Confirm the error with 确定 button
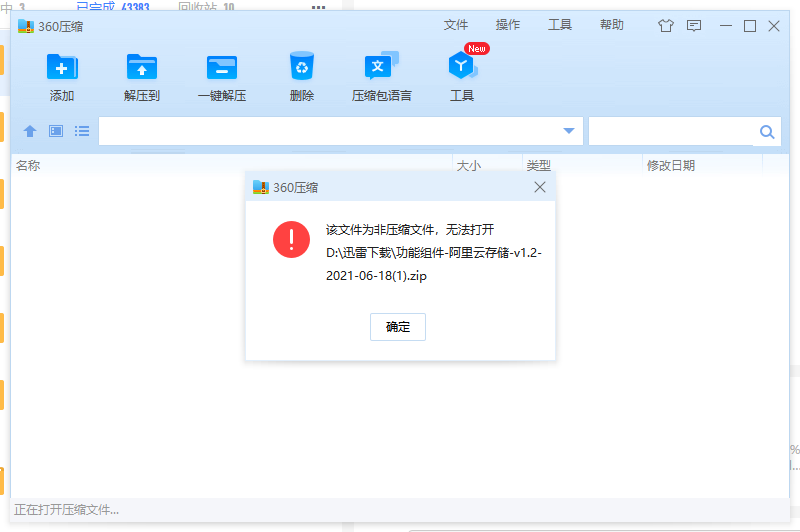The width and height of the screenshot is (800, 532). (x=398, y=327)
